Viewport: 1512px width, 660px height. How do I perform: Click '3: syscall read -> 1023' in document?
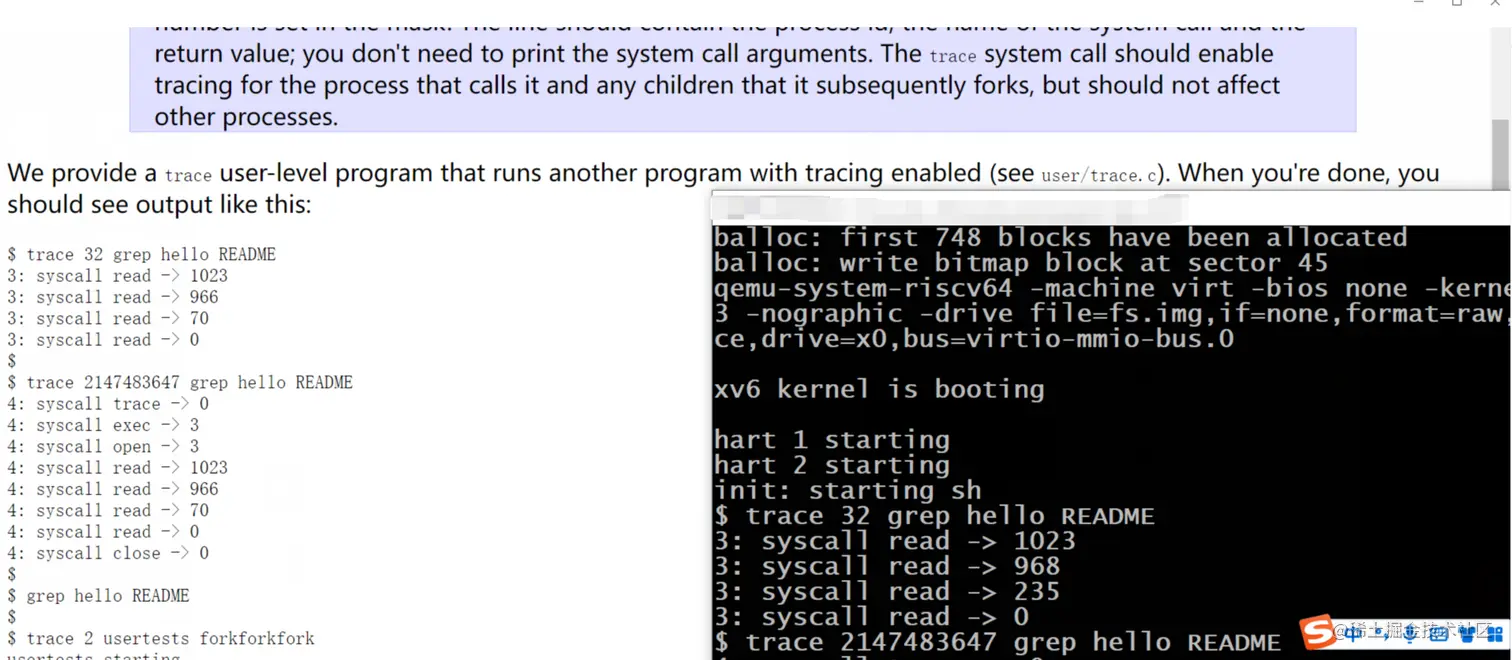[117, 276]
